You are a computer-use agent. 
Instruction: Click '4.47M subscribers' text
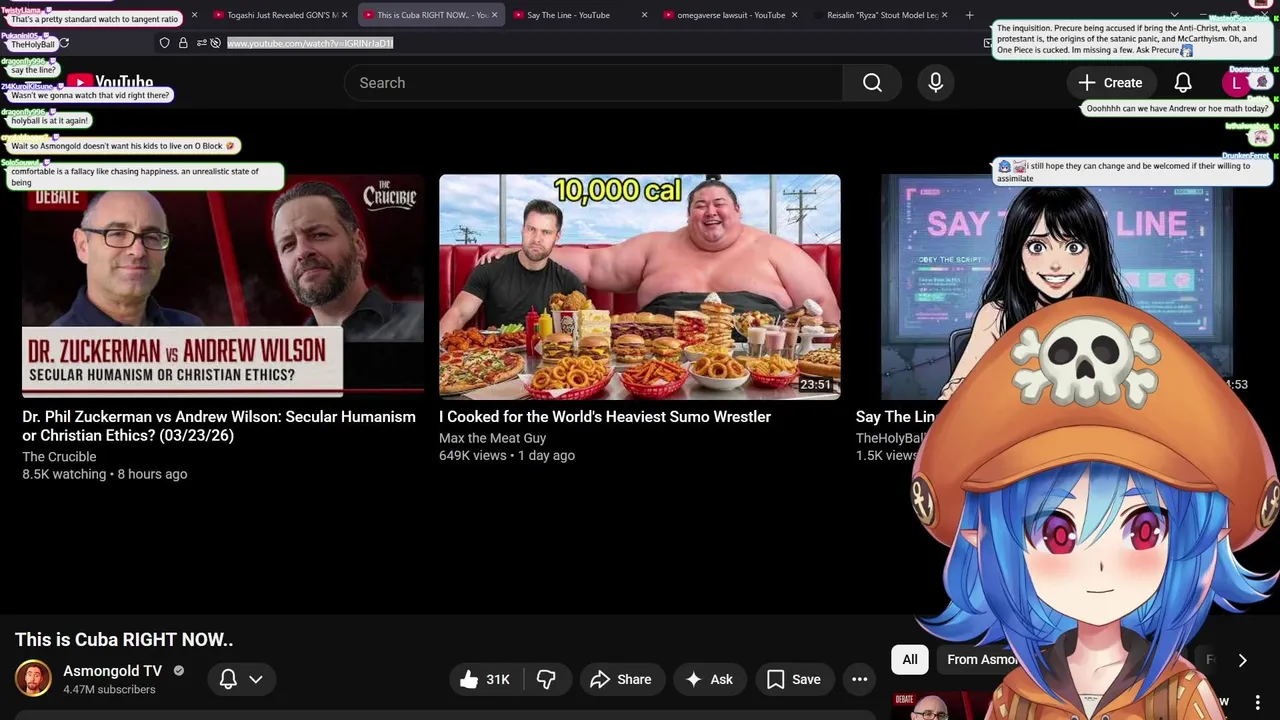[x=109, y=690]
